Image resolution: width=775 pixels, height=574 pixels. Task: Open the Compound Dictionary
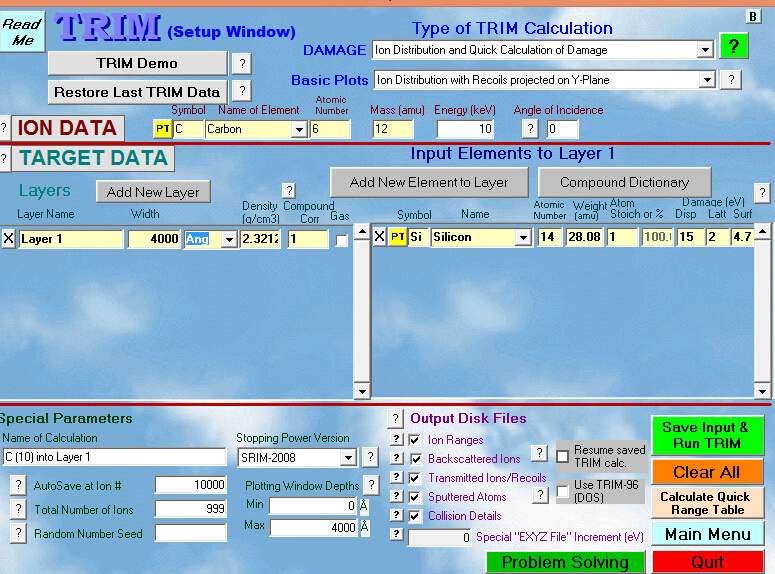click(625, 182)
